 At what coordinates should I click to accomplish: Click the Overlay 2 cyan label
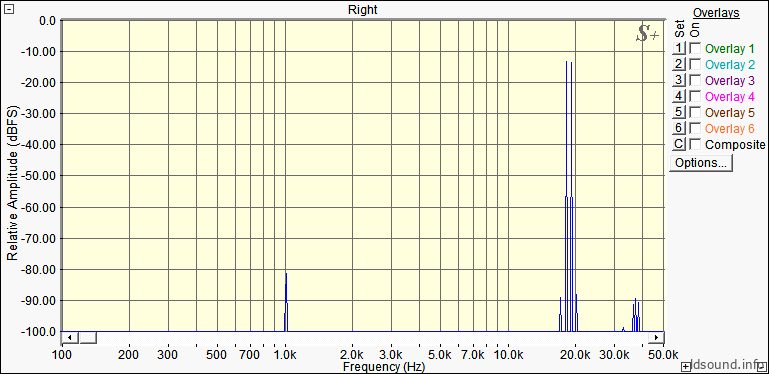point(730,65)
